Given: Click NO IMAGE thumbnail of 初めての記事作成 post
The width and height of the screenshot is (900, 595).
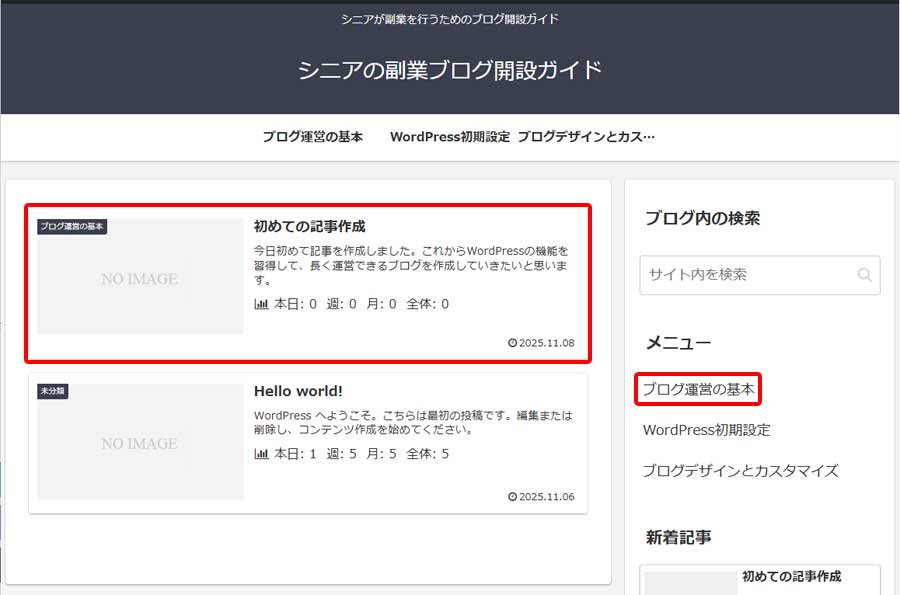Looking at the screenshot, I should pyautogui.click(x=140, y=279).
